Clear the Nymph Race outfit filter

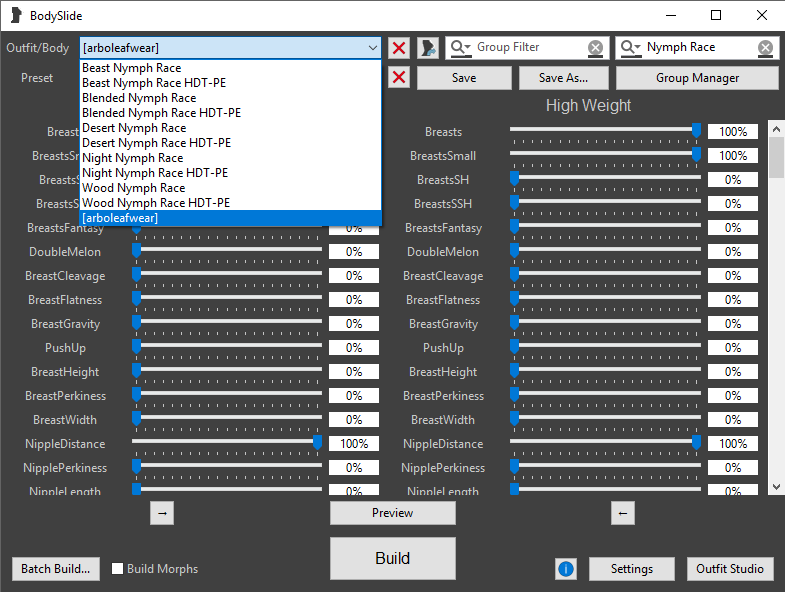765,48
